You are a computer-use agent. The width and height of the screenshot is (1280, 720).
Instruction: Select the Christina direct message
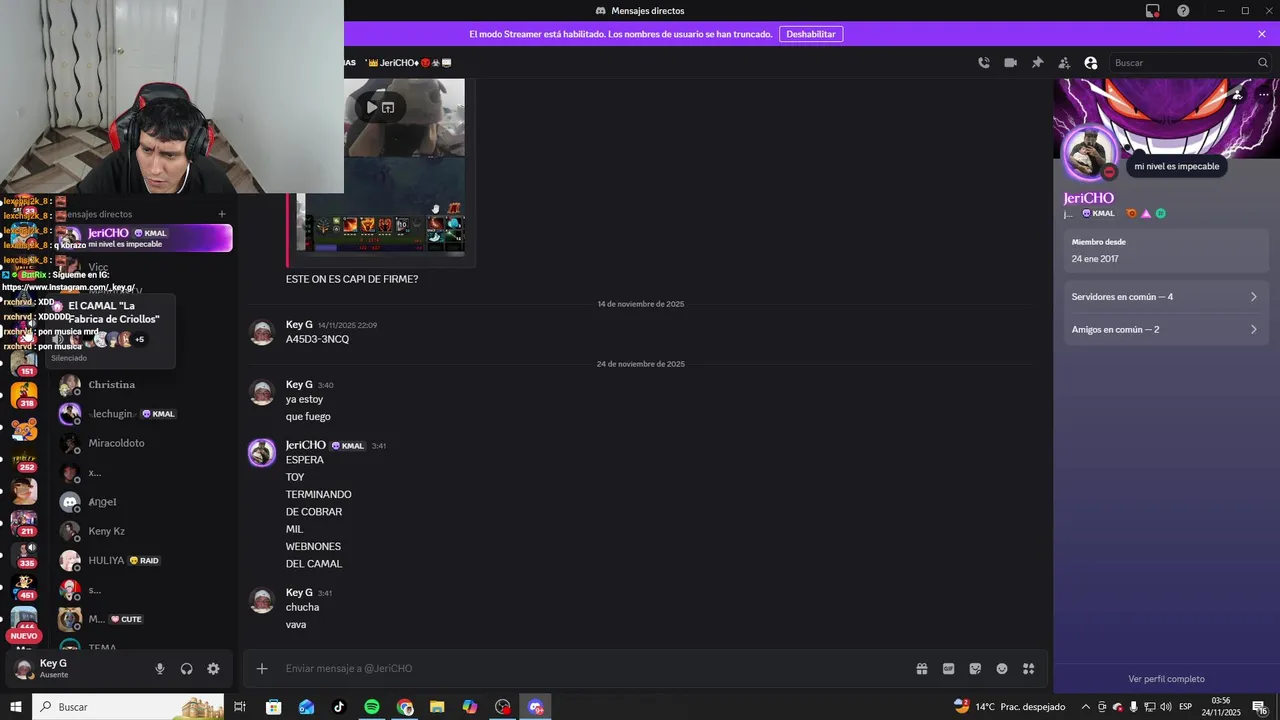[x=145, y=385]
